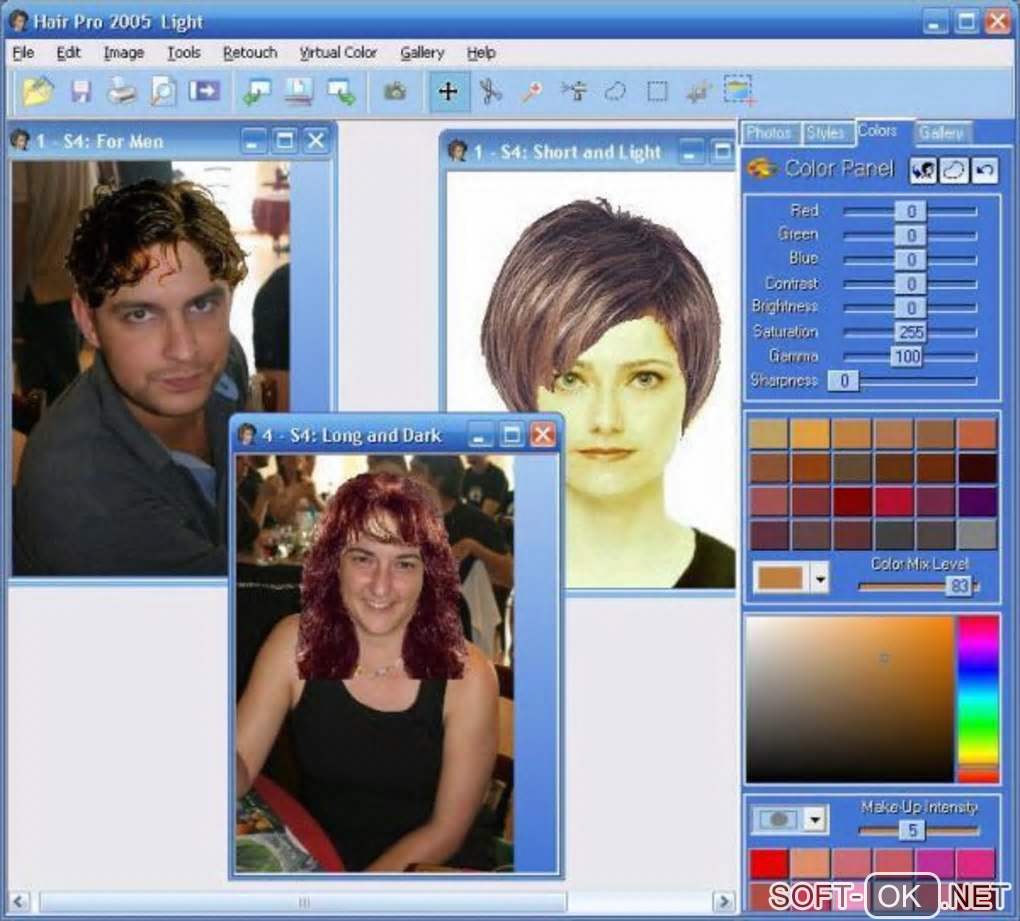1020x921 pixels.
Task: Click the current orange color preview box
Action: tap(781, 578)
